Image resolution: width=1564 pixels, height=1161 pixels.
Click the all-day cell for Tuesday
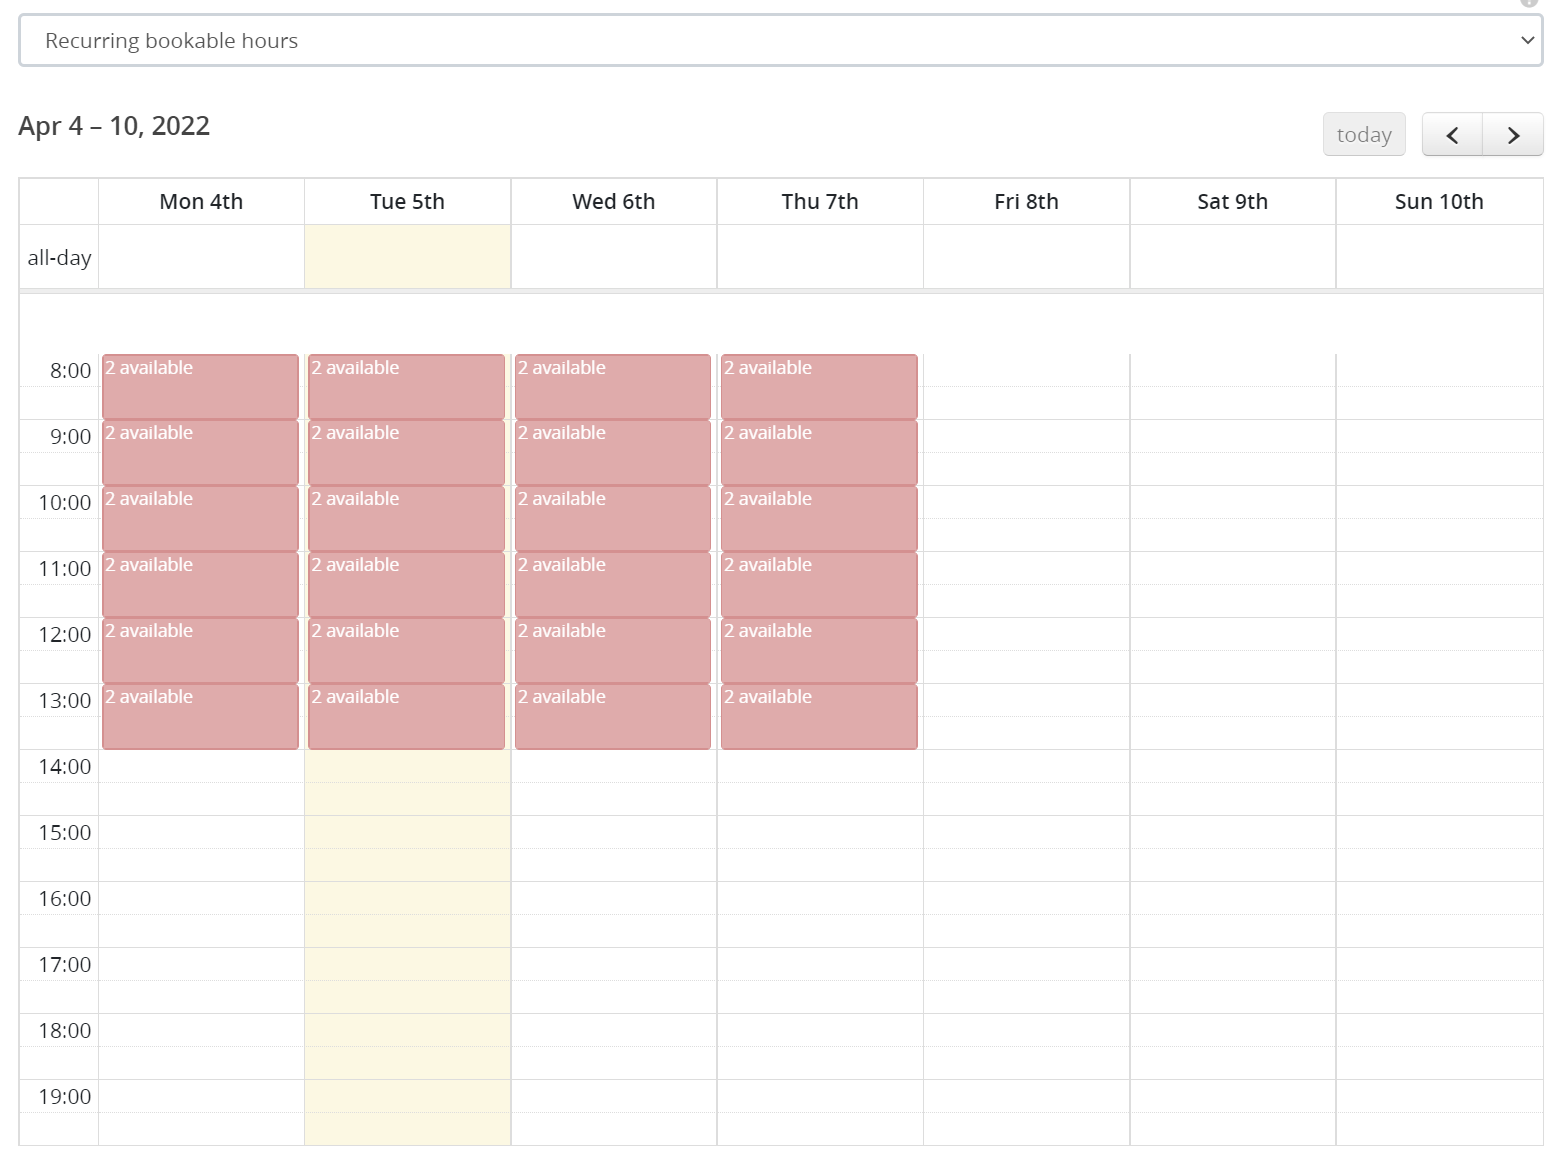(407, 257)
